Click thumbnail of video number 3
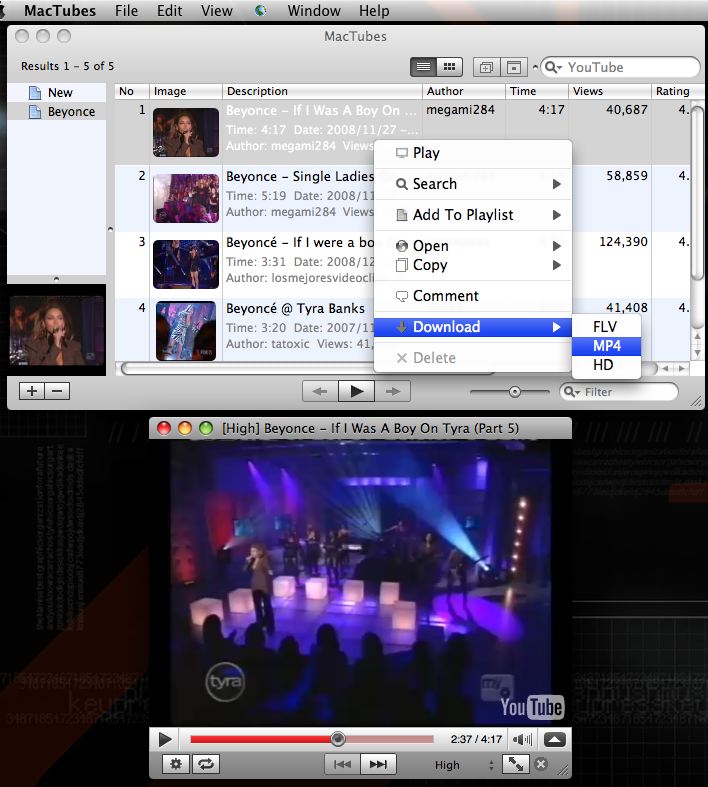 pos(186,264)
